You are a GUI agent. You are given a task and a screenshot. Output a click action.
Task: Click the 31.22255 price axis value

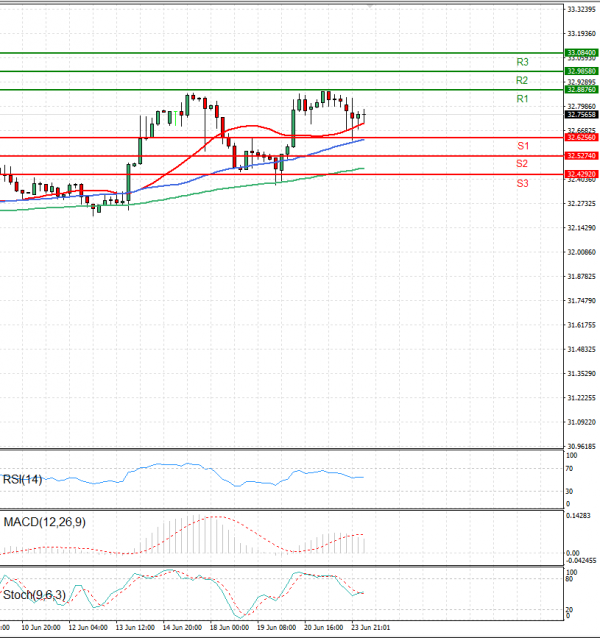coord(582,398)
